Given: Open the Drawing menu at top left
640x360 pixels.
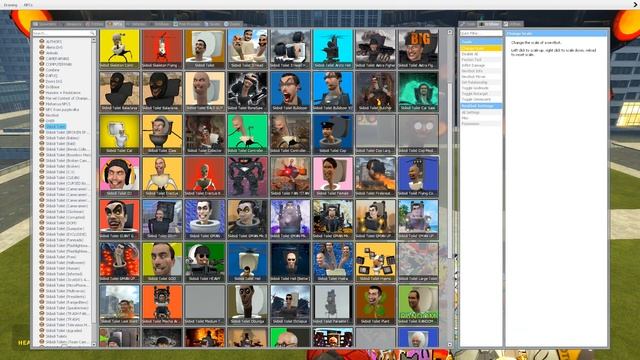Looking at the screenshot, I should tap(10, 5).
